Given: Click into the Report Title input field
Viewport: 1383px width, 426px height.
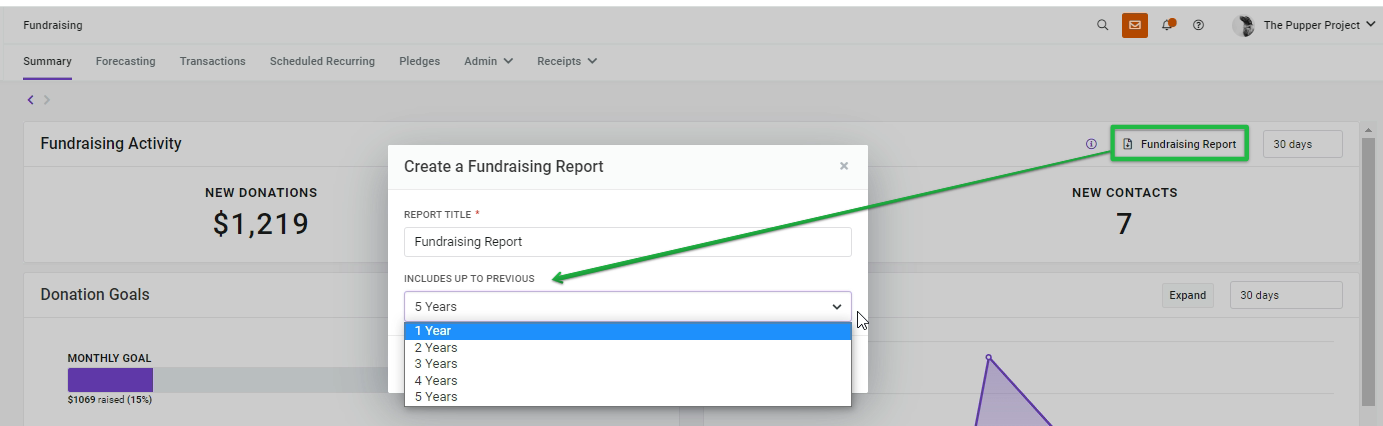Looking at the screenshot, I should (x=628, y=242).
